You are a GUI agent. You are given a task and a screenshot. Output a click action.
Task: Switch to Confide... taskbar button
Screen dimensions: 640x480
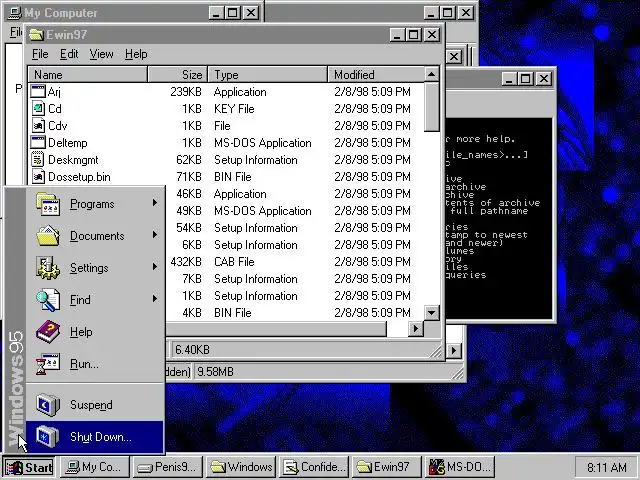click(x=314, y=467)
